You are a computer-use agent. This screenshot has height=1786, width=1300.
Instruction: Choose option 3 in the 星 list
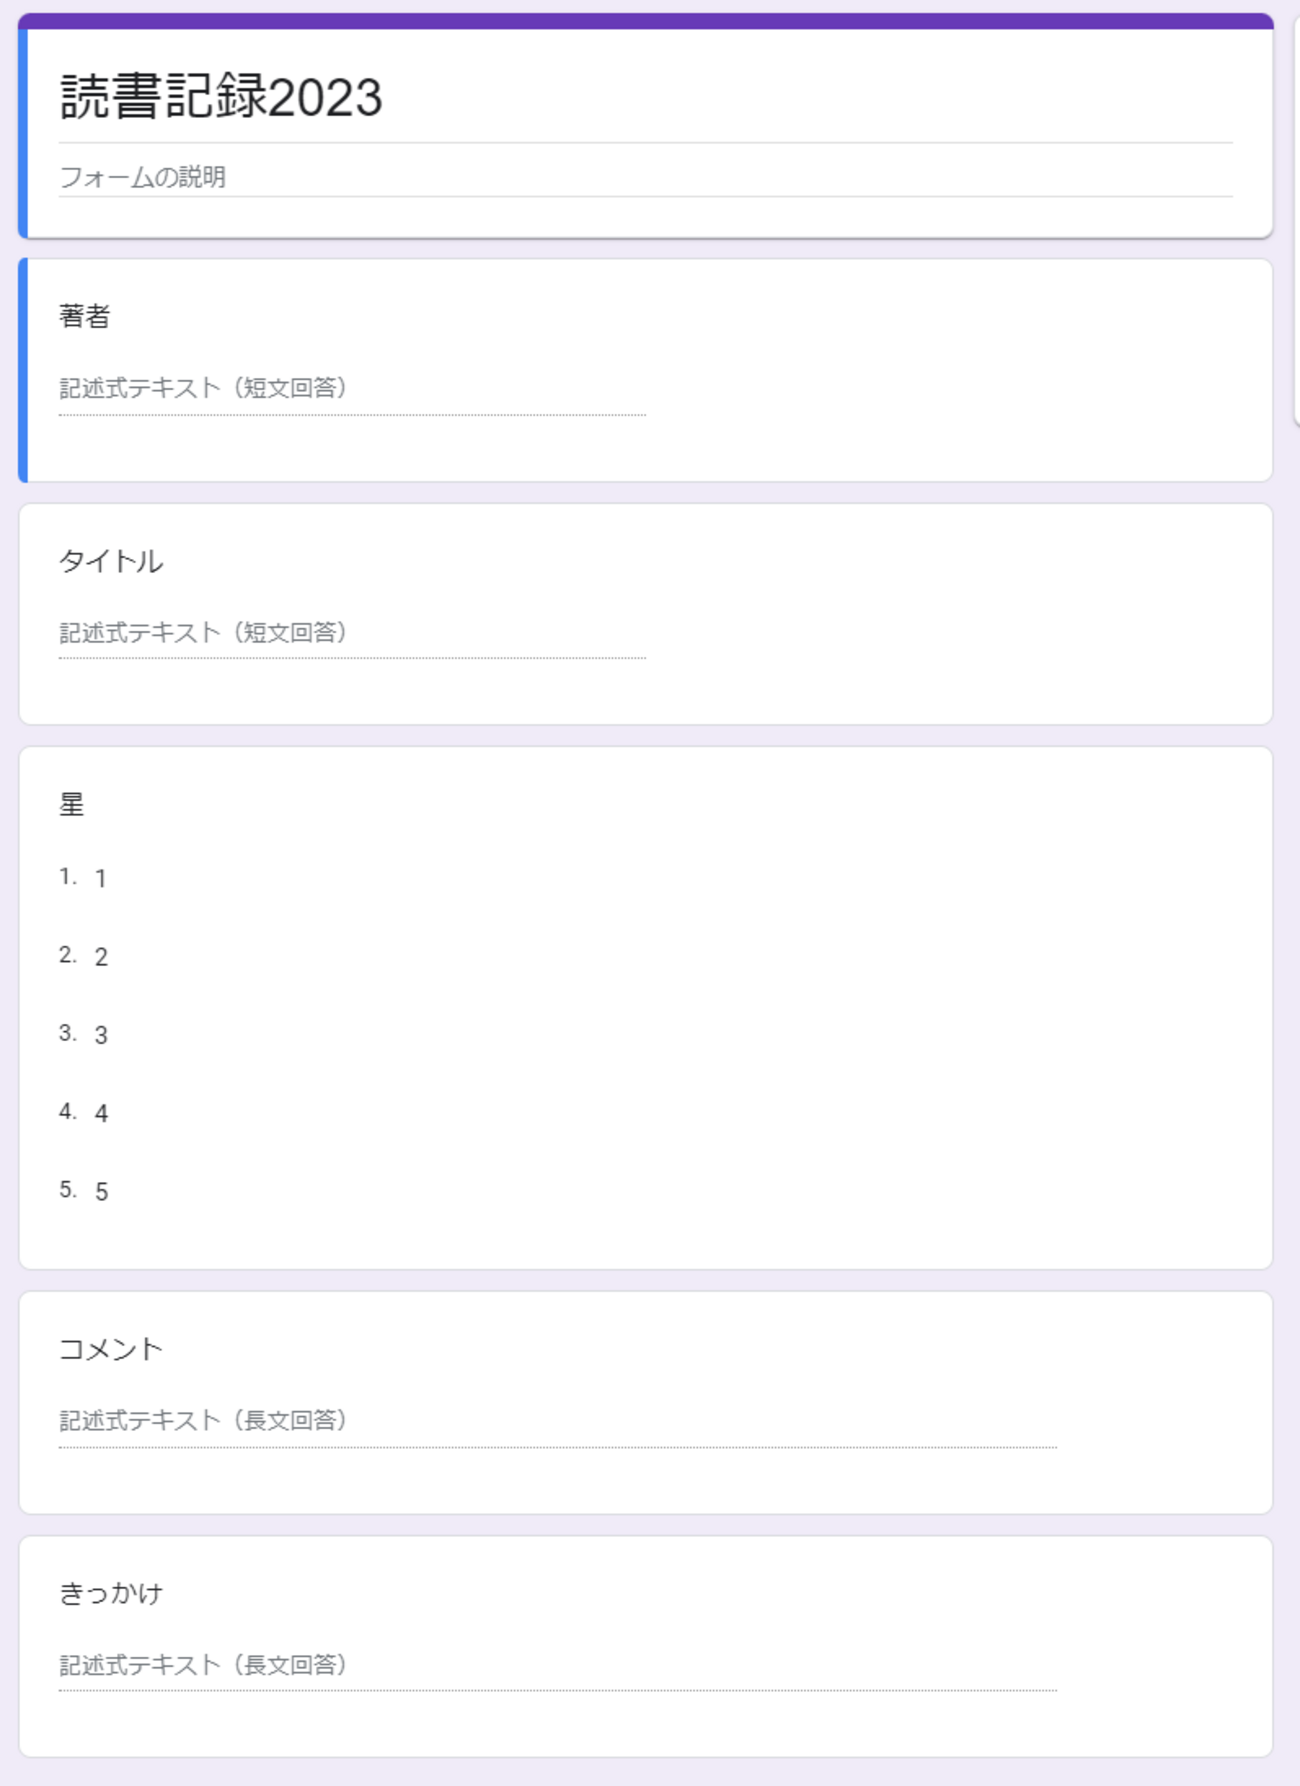[101, 1035]
